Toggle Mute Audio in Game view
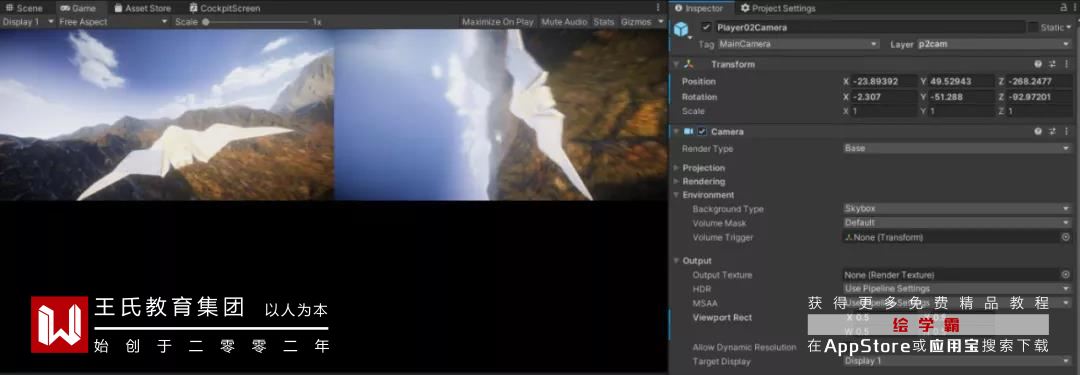The height and width of the screenshot is (375, 1080). point(564,22)
